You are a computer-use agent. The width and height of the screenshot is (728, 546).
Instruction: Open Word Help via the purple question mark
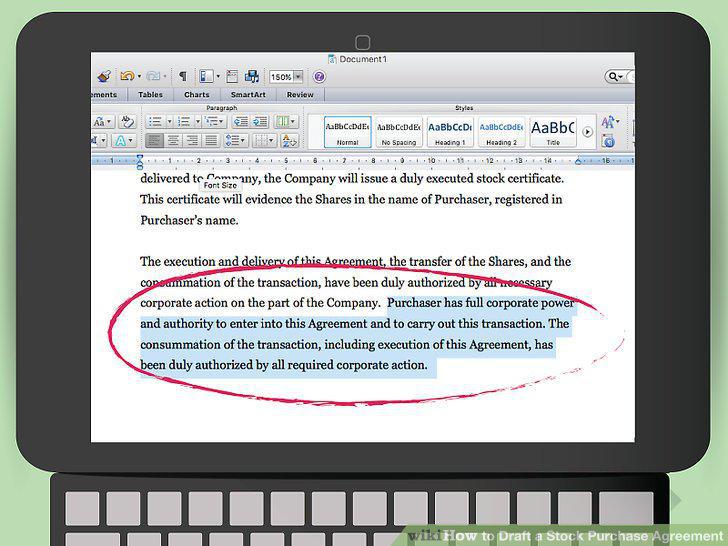pyautogui.click(x=319, y=77)
